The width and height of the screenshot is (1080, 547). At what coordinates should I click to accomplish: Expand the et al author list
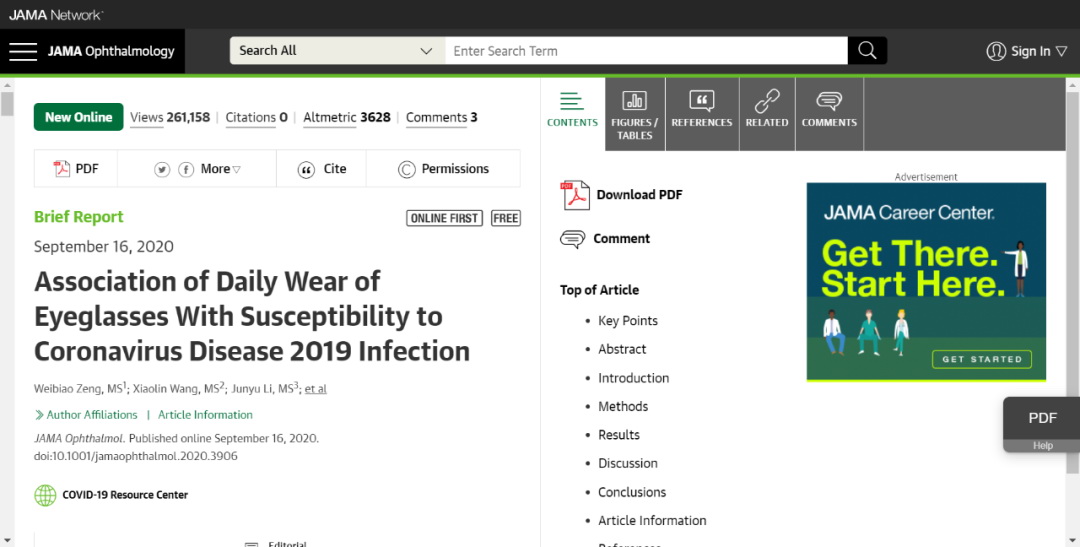(315, 389)
